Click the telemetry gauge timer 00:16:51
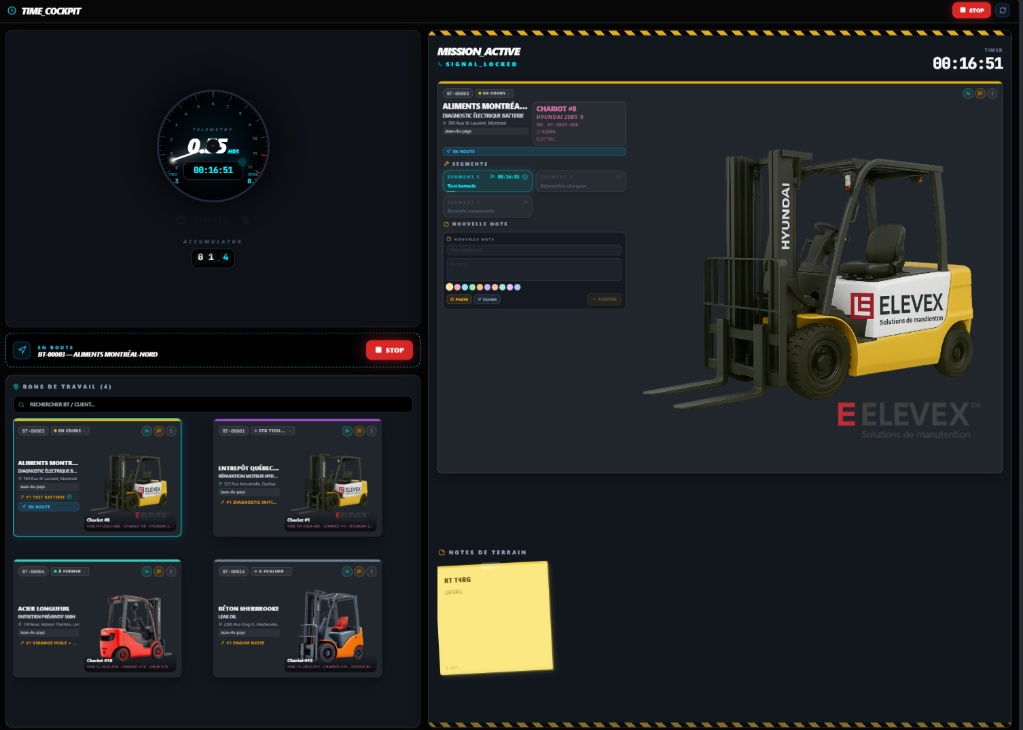 pos(213,170)
